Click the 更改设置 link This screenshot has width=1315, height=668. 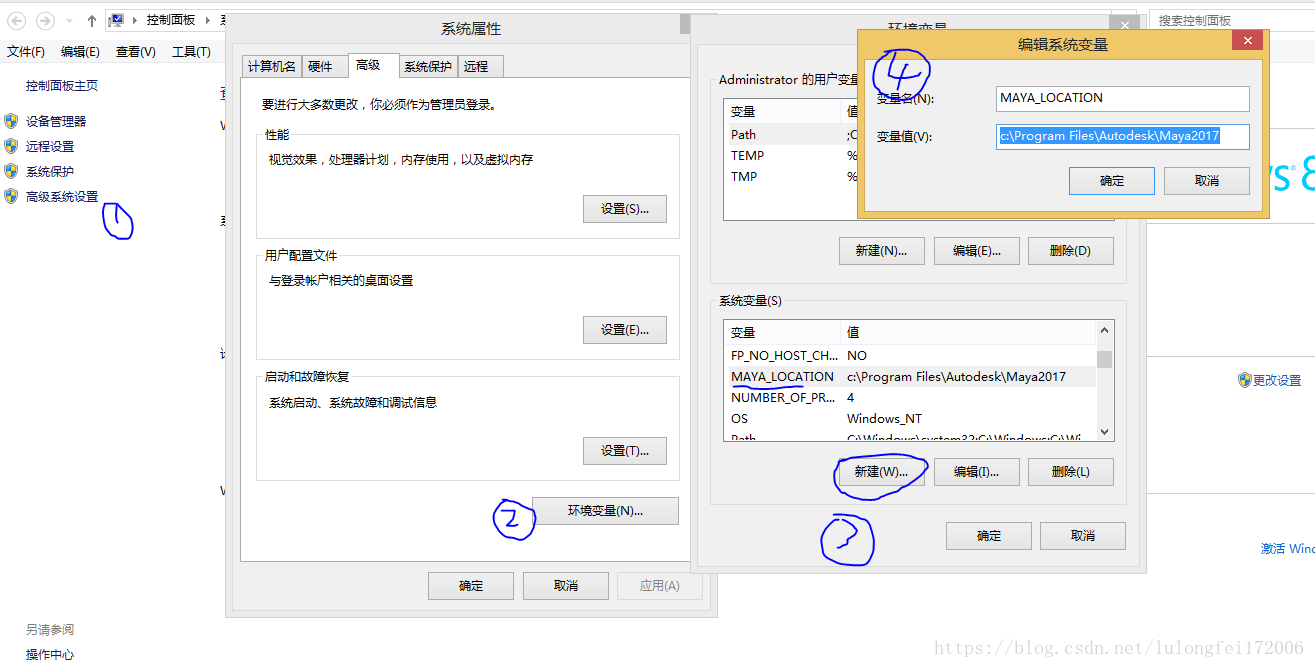[x=1277, y=380]
